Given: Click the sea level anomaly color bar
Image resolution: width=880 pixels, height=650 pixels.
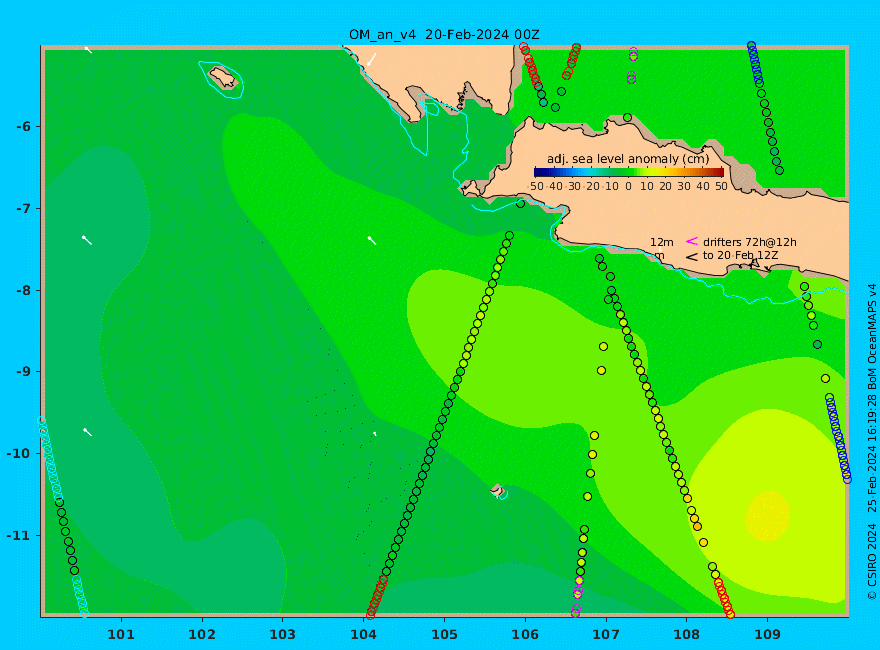Looking at the screenshot, I should 629,172.
